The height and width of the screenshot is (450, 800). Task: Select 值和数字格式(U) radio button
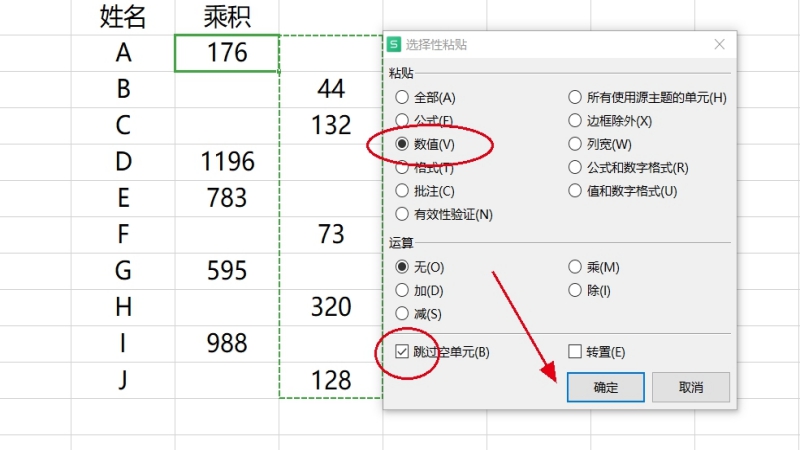(x=575, y=191)
